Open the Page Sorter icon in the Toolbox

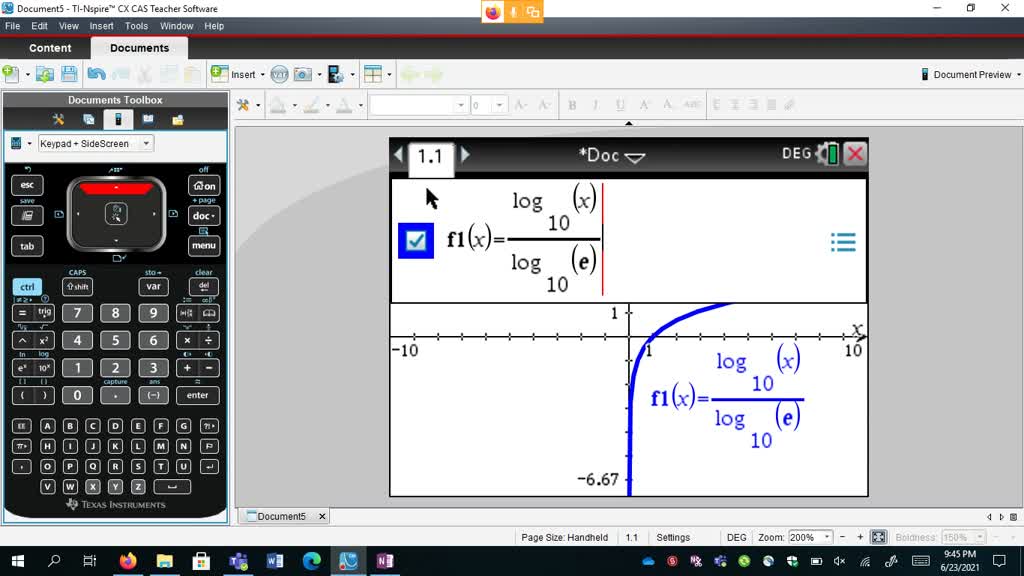[x=89, y=120]
